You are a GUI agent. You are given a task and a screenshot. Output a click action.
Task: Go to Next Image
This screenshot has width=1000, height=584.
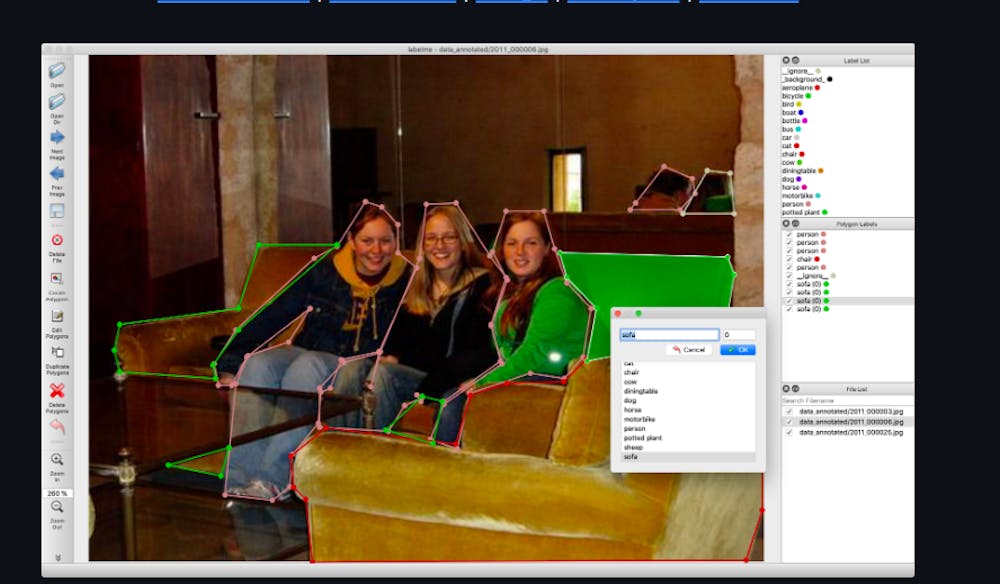[57, 138]
